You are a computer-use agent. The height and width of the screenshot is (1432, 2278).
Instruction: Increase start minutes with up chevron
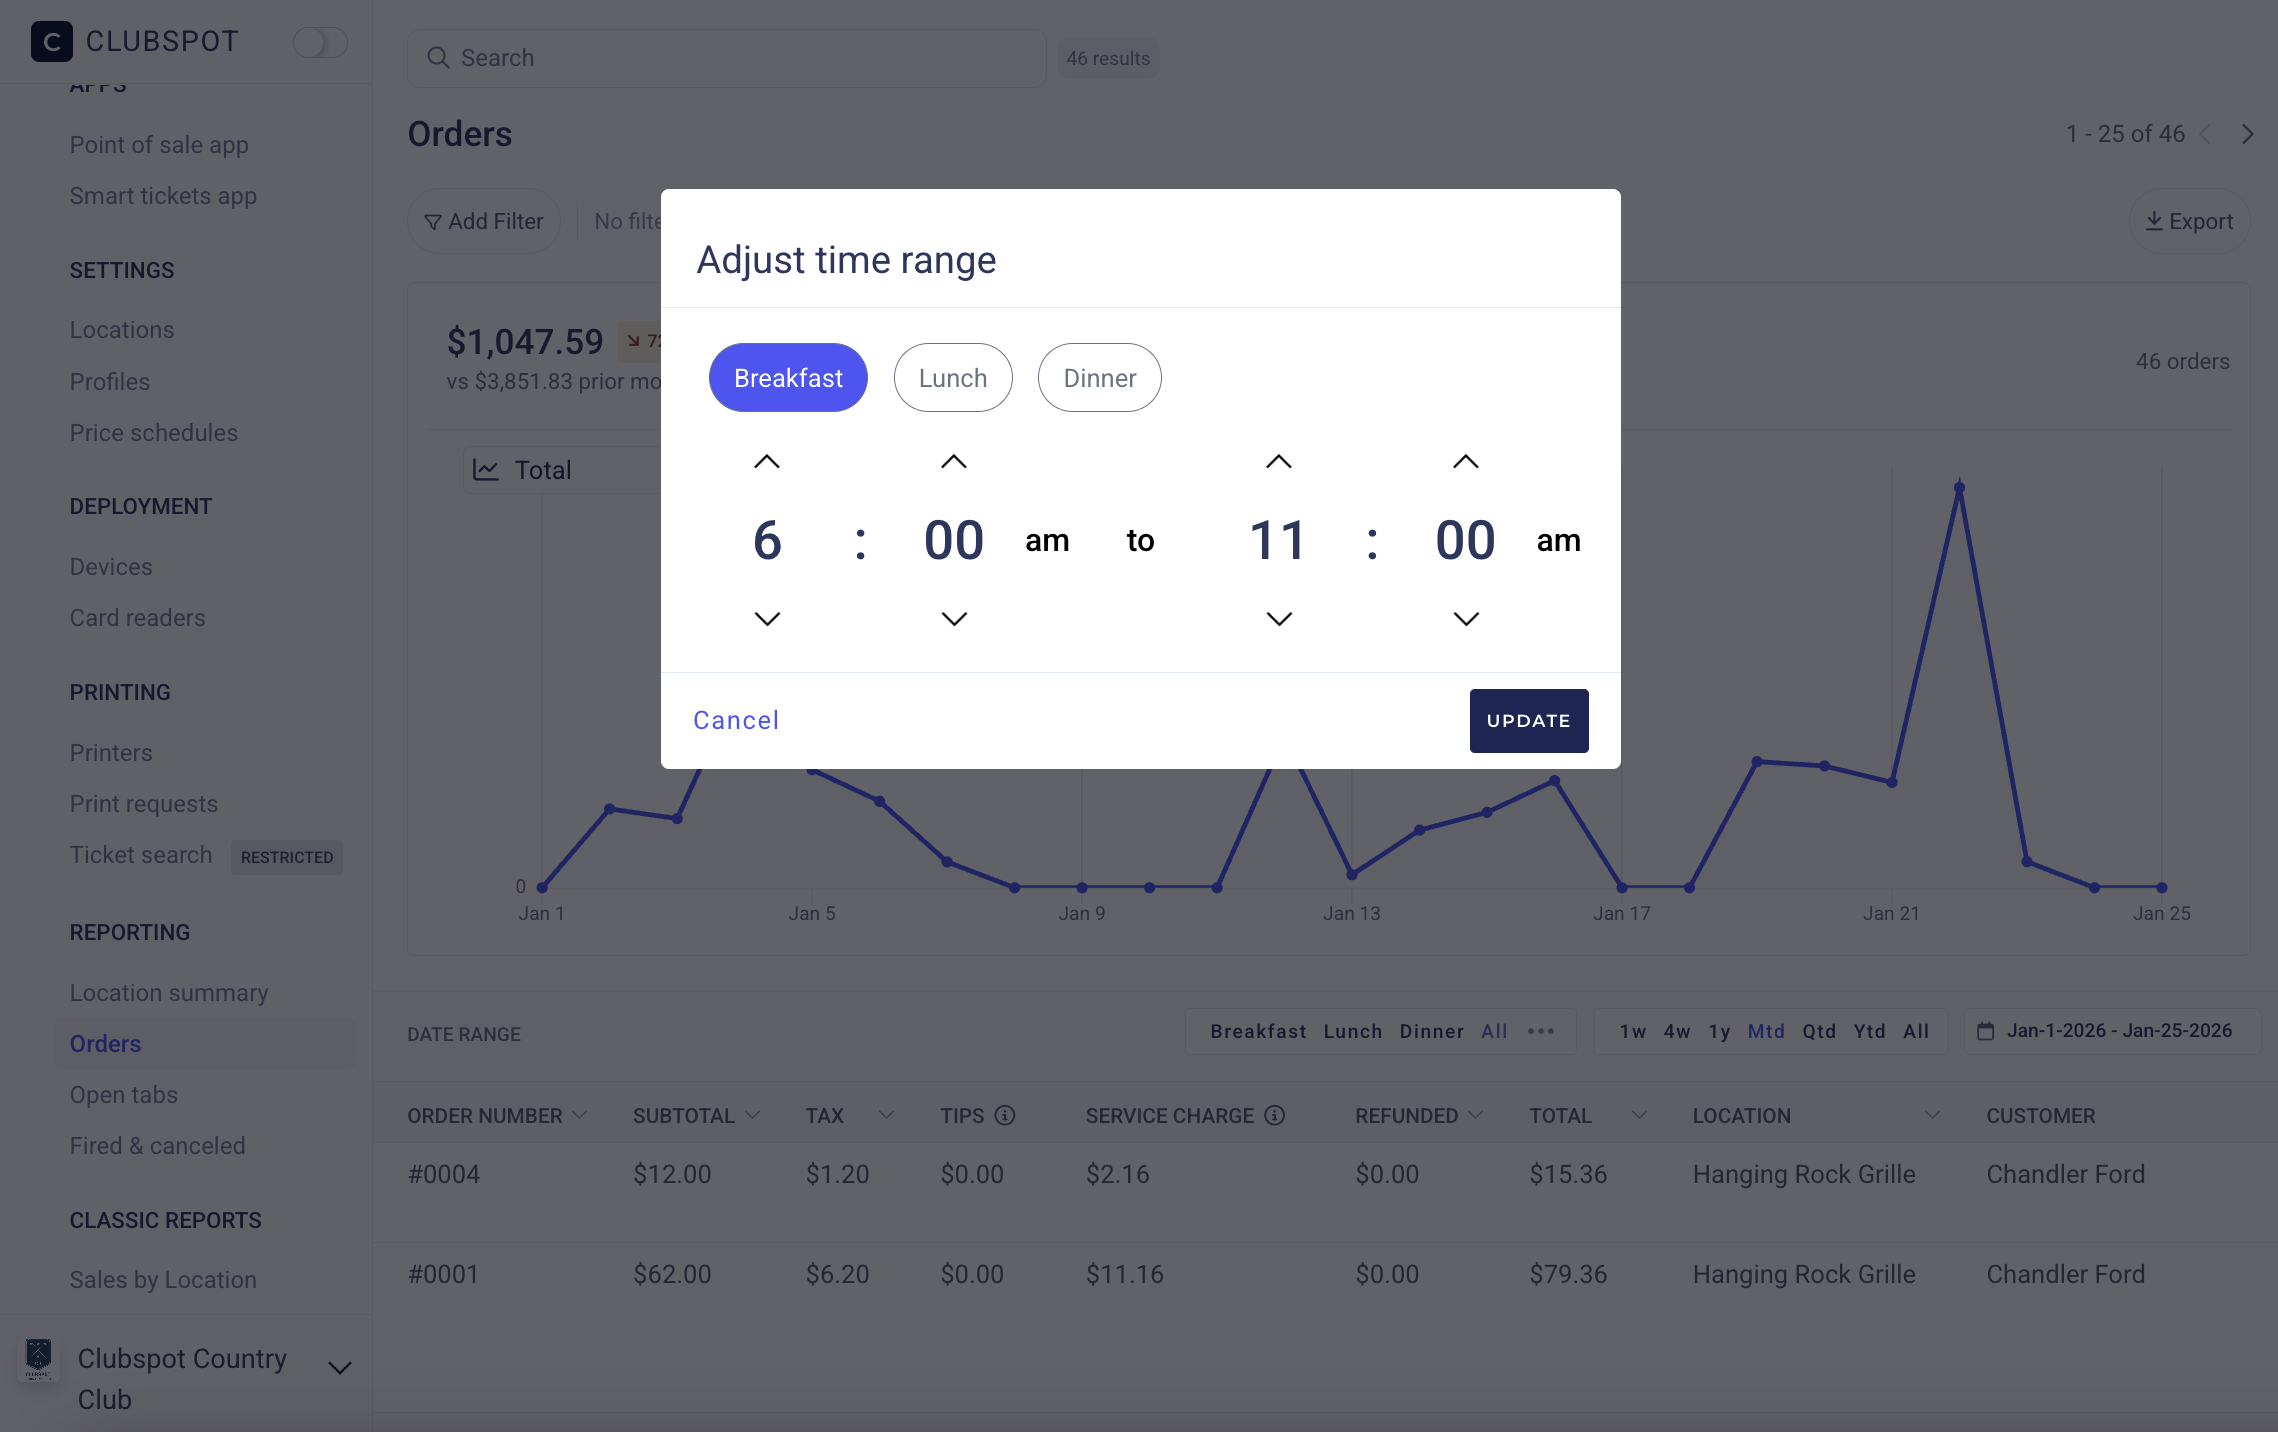[x=954, y=462]
